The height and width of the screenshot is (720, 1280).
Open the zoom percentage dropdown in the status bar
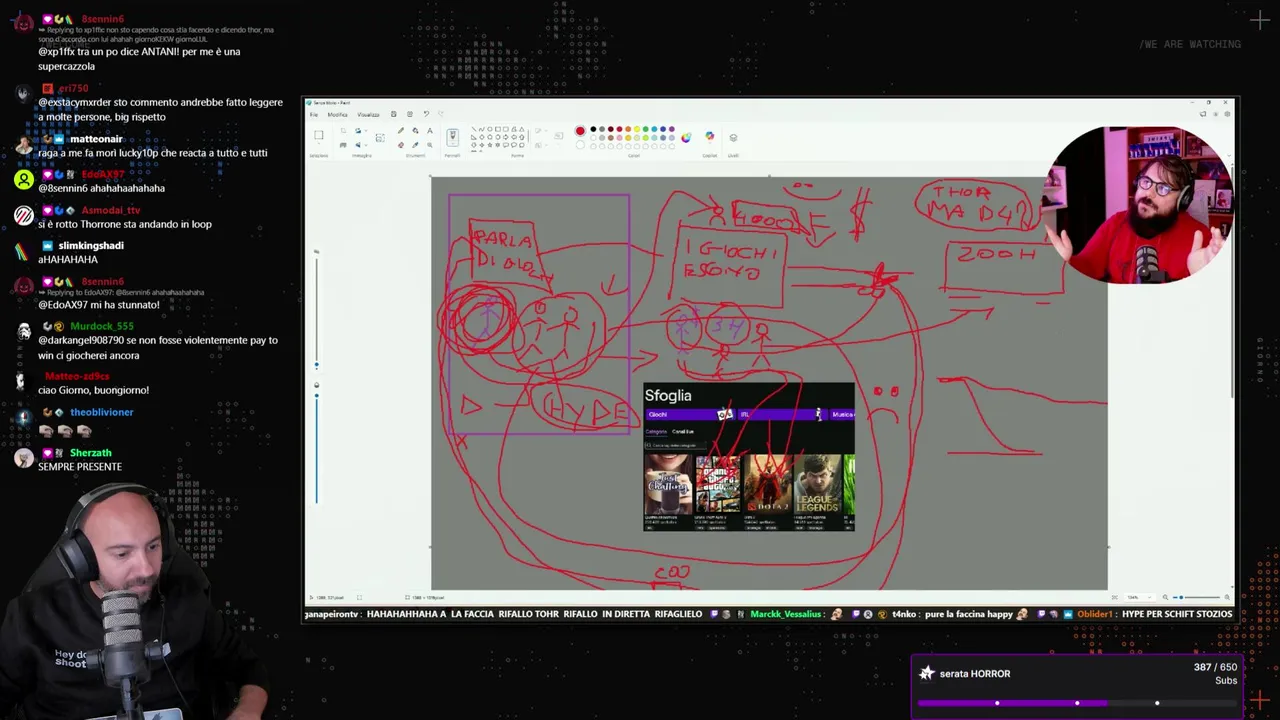tap(1140, 597)
